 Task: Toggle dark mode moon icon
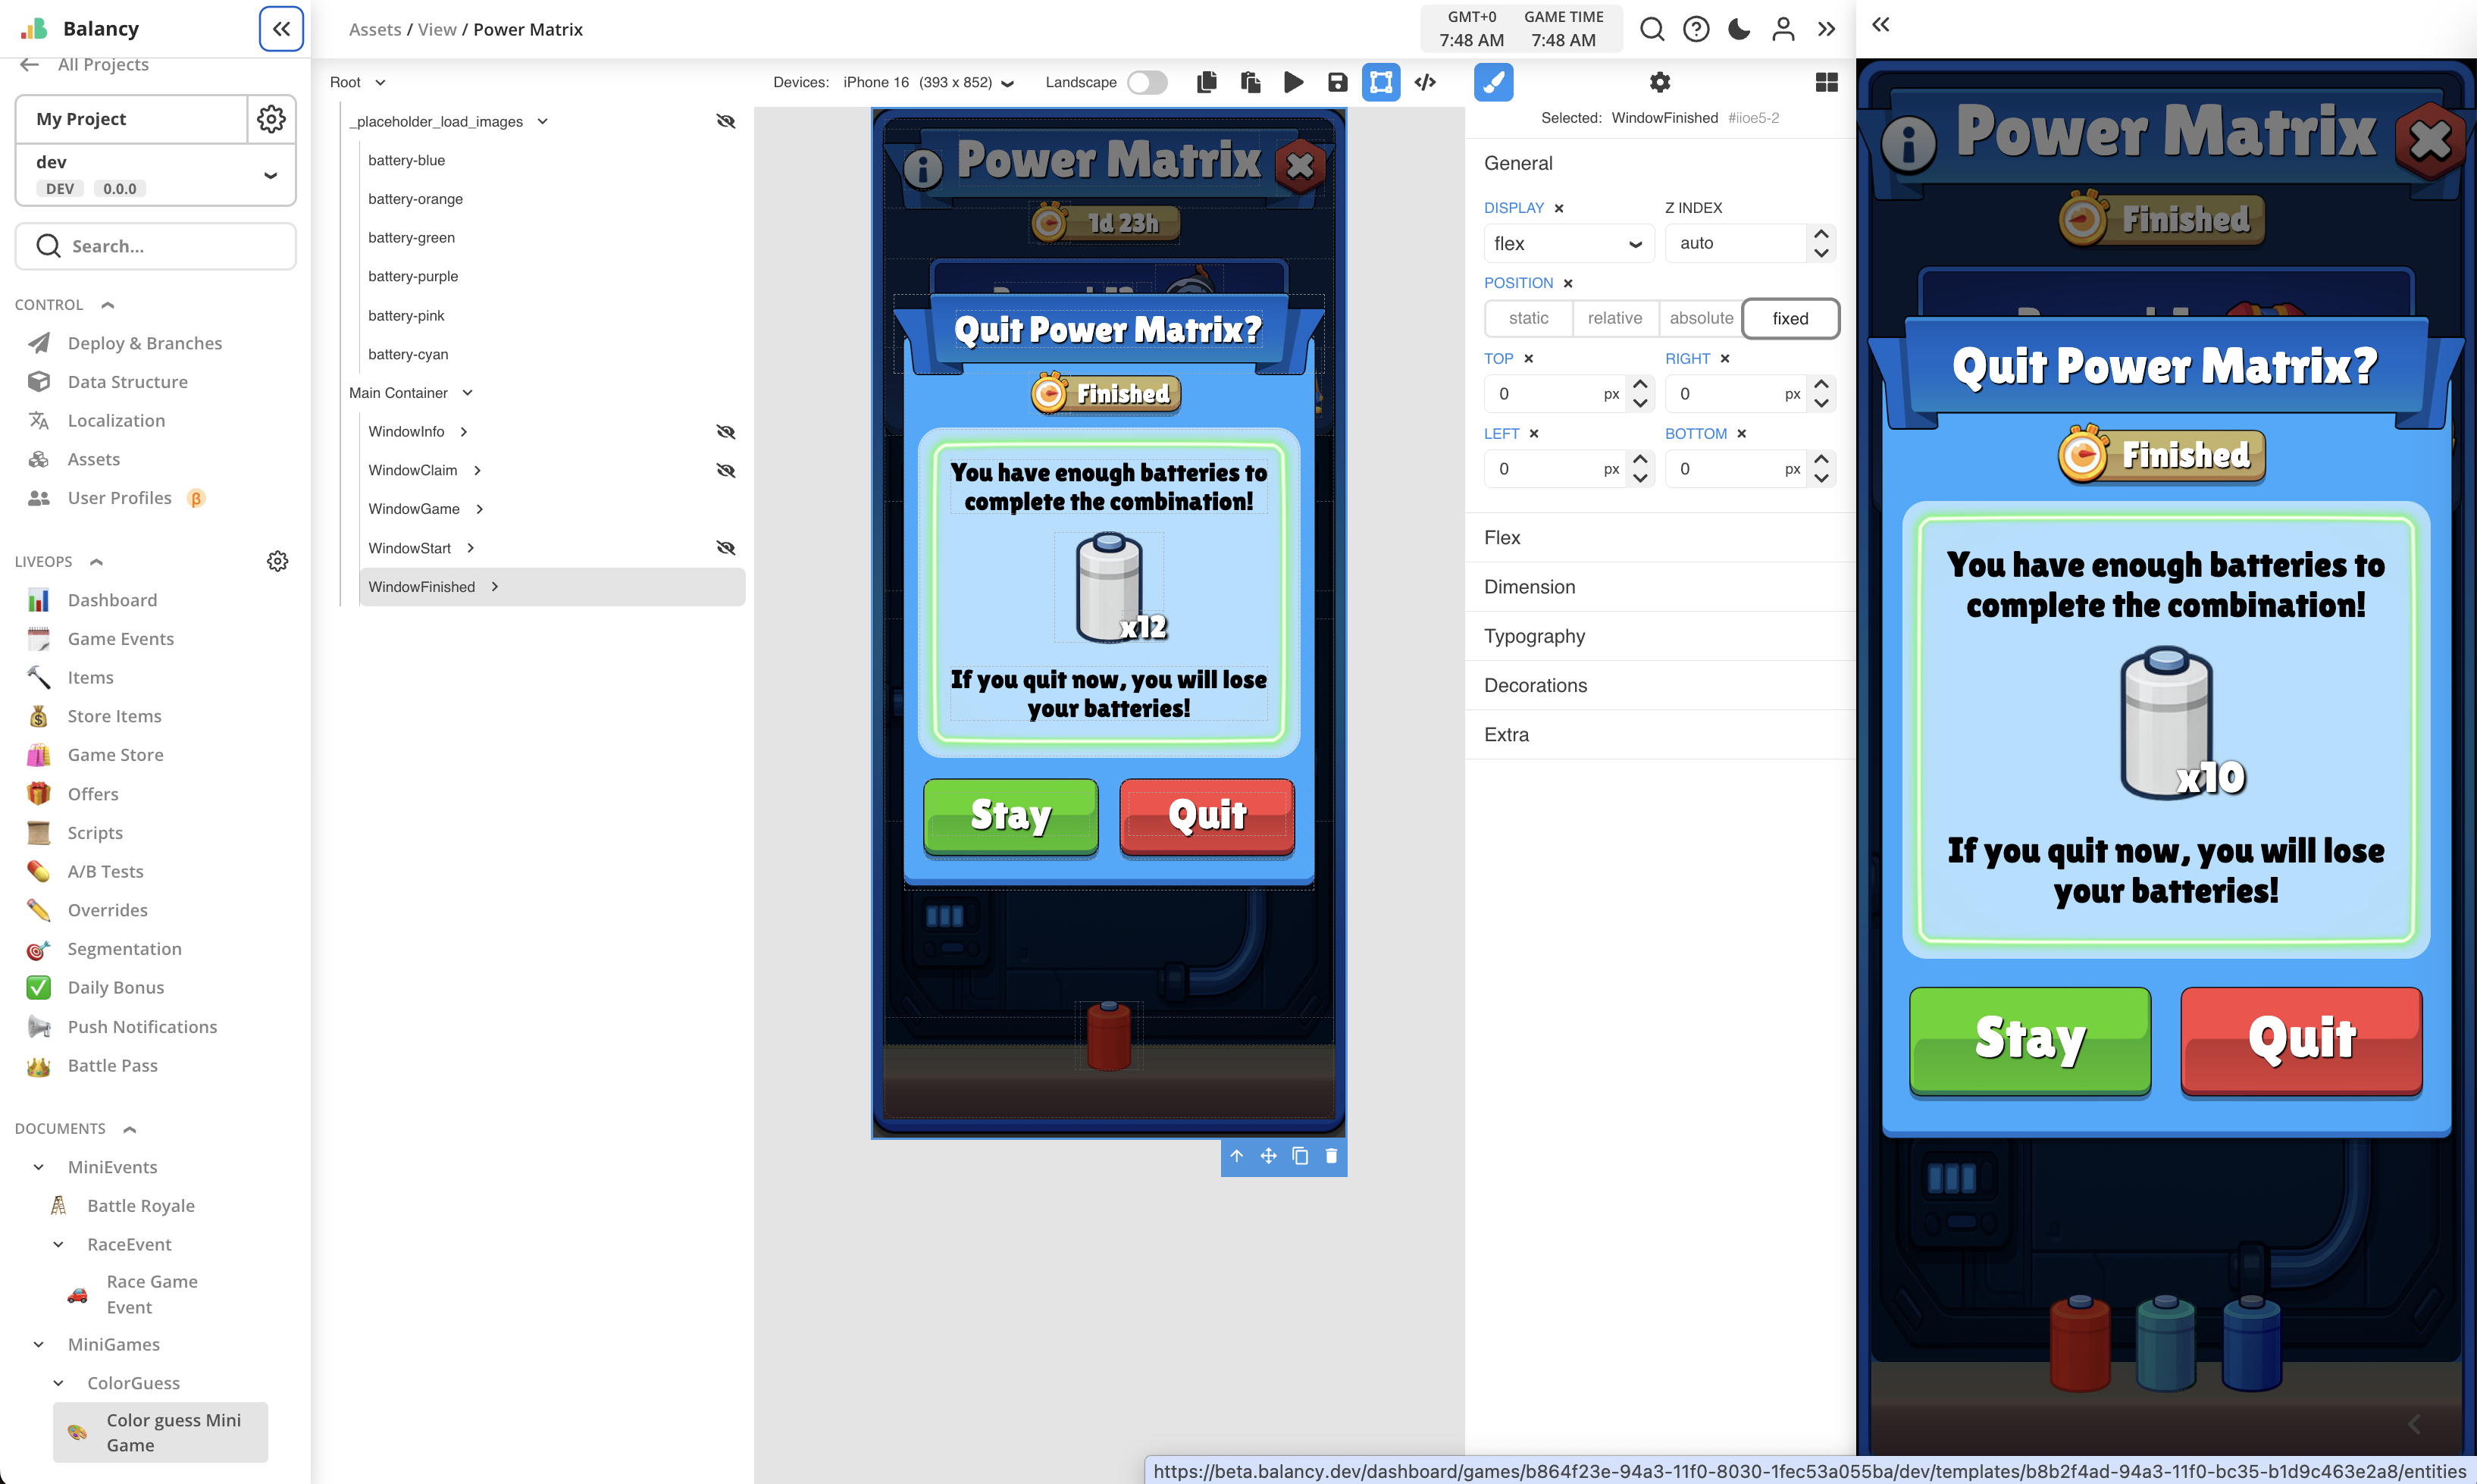1739,29
